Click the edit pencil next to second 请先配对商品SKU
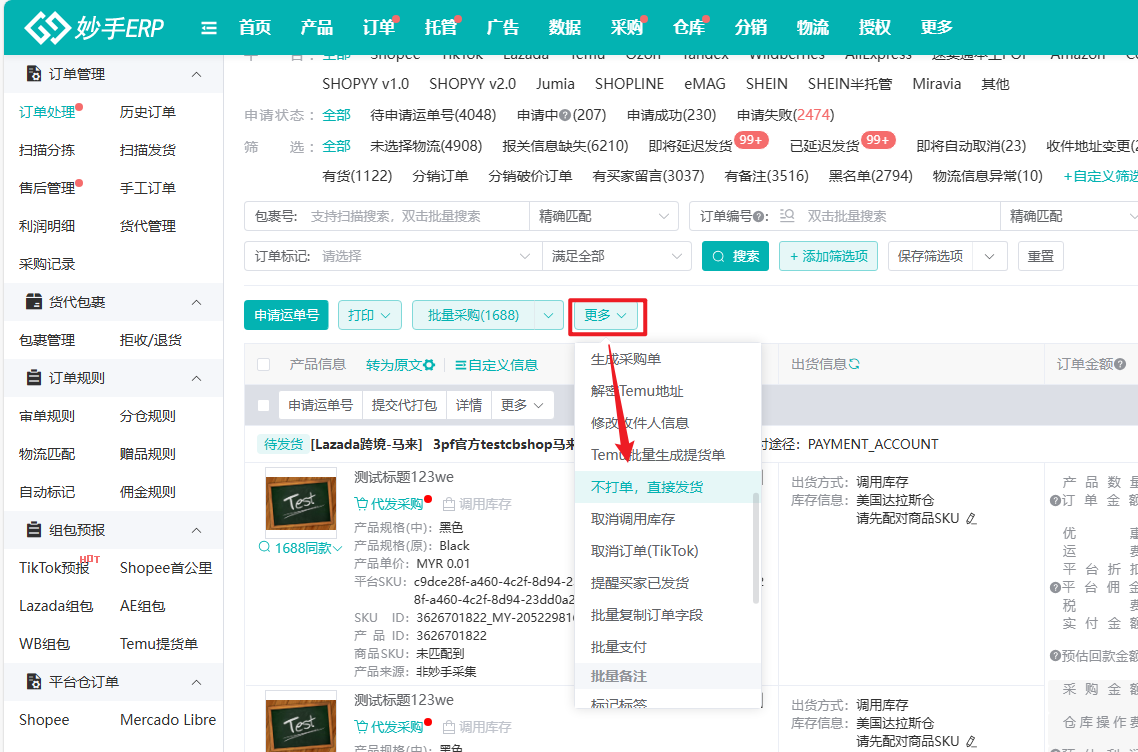The image size is (1138, 752). [x=972, y=741]
